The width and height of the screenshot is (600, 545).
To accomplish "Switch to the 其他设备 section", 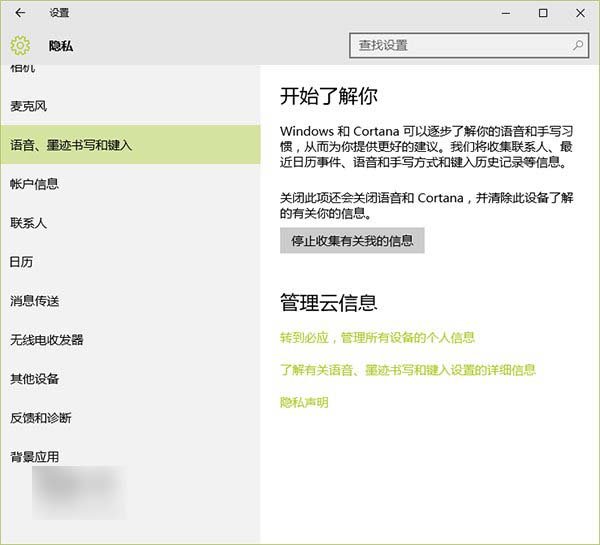I will [34, 379].
